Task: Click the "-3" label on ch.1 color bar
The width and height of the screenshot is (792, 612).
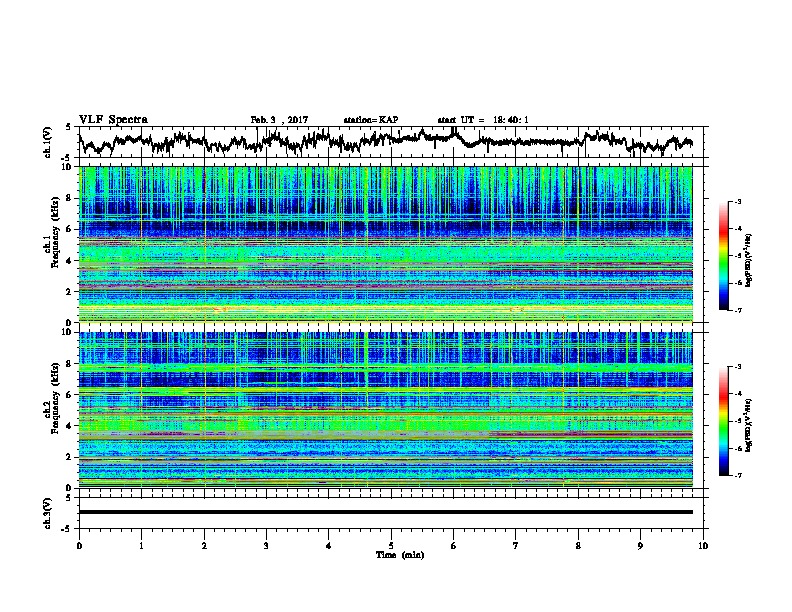Action: 738,201
